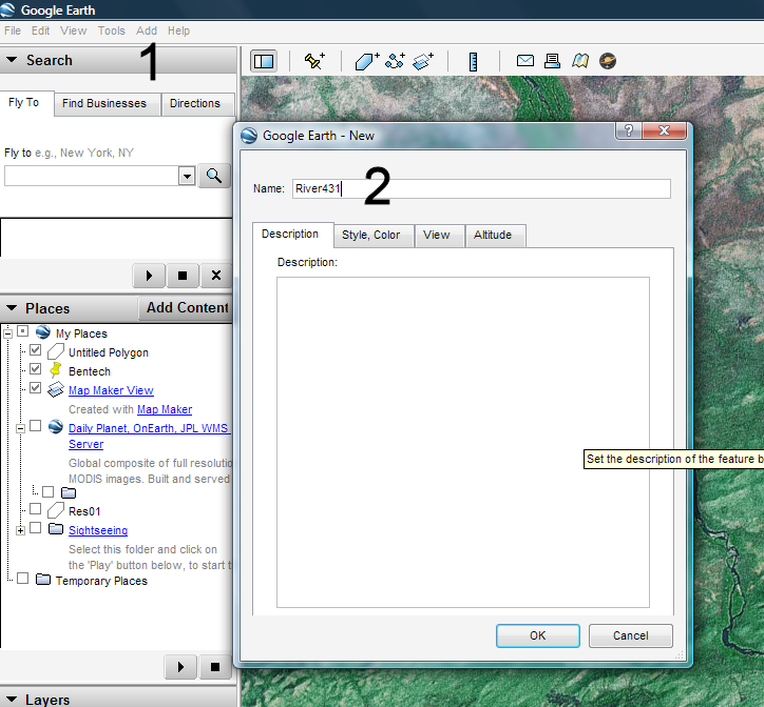Image resolution: width=764 pixels, height=707 pixels.
Task: Click the Search panel stop button
Action: point(182,276)
